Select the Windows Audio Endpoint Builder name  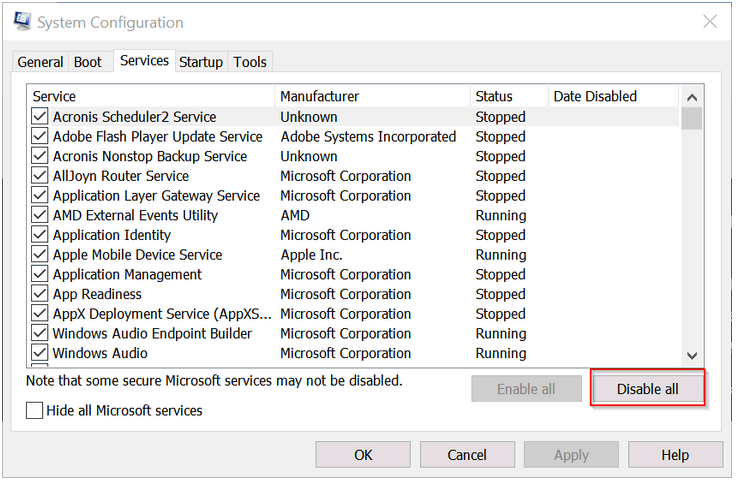(153, 334)
